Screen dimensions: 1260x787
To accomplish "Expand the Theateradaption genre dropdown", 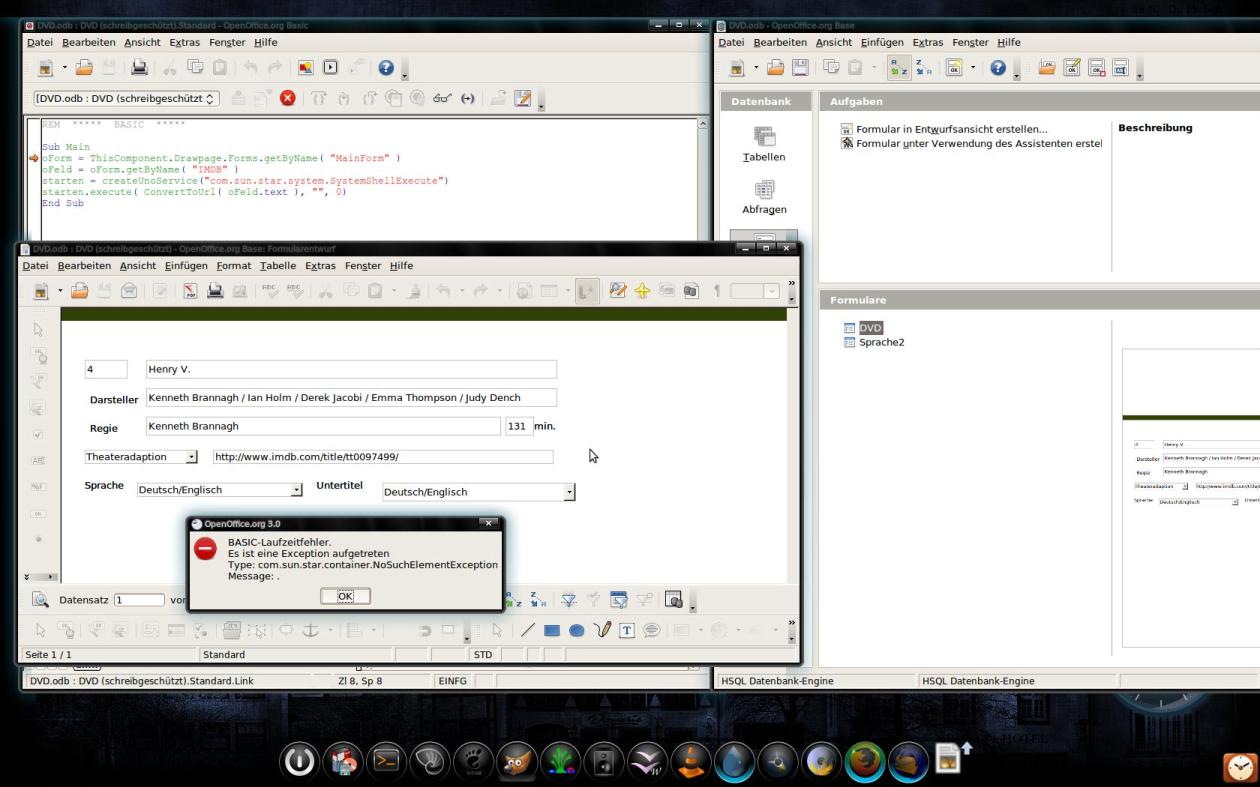I will click(191, 457).
